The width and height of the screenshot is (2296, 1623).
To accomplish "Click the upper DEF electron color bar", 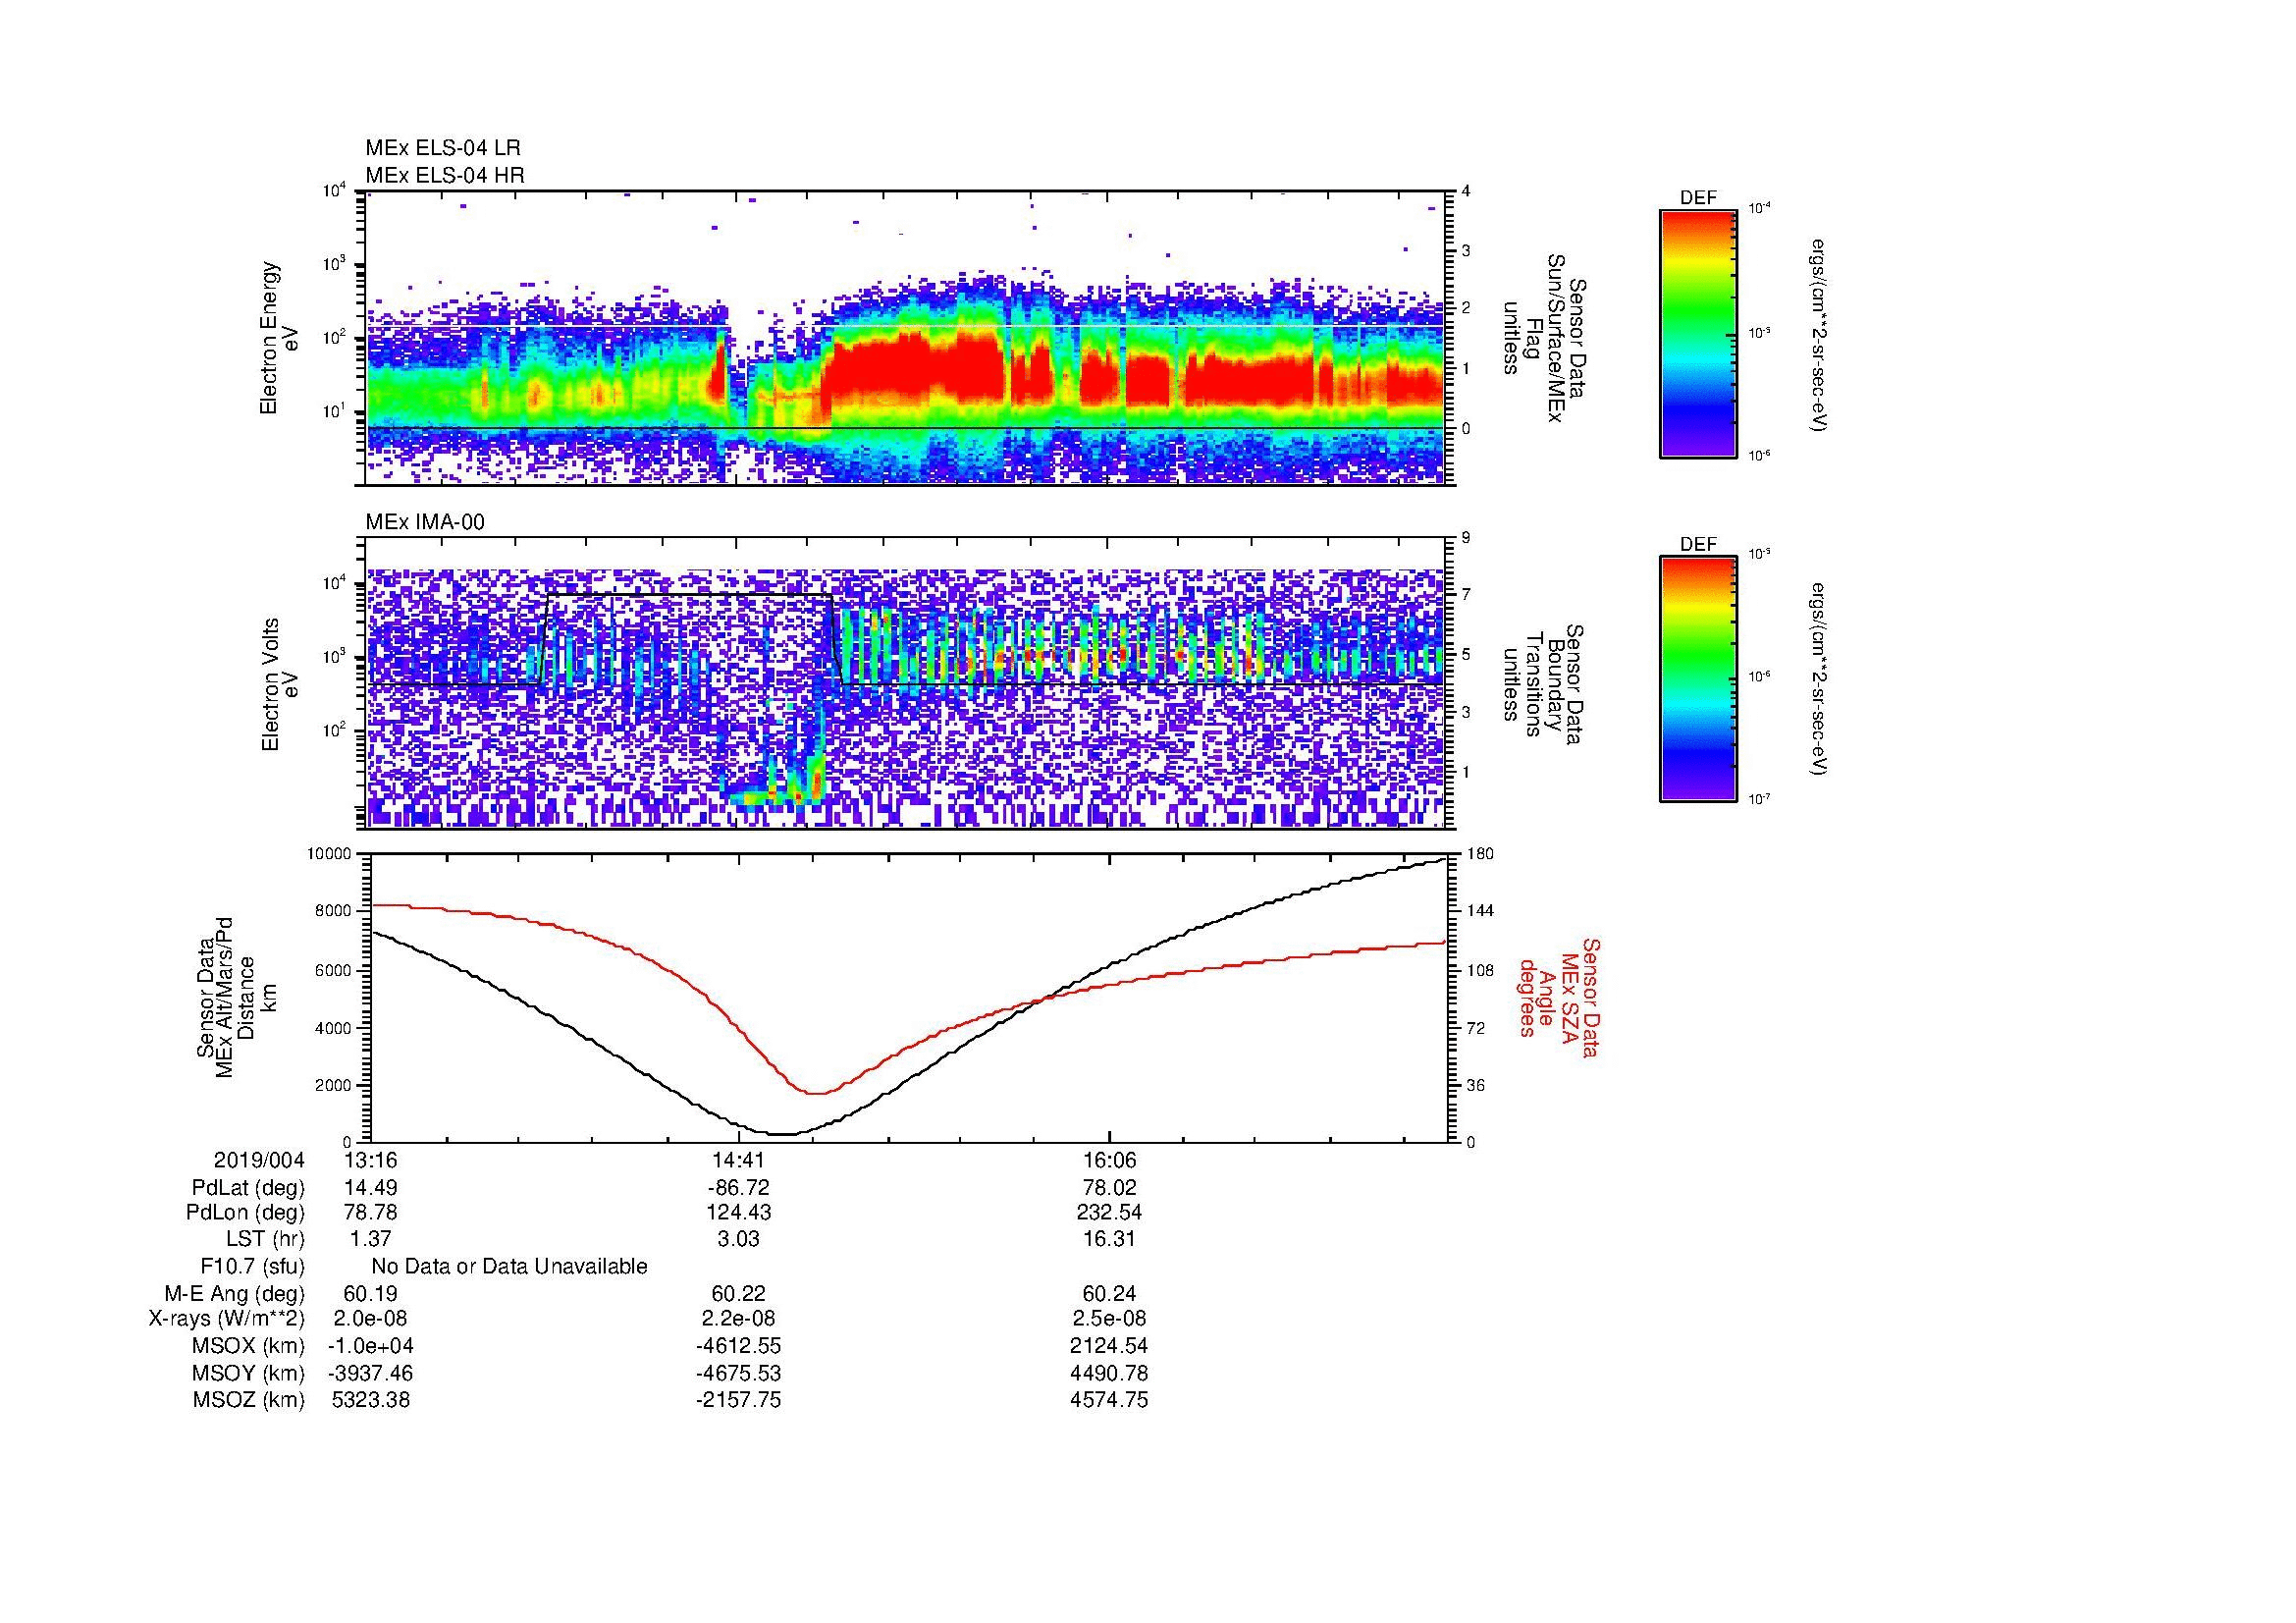I will [1697, 333].
